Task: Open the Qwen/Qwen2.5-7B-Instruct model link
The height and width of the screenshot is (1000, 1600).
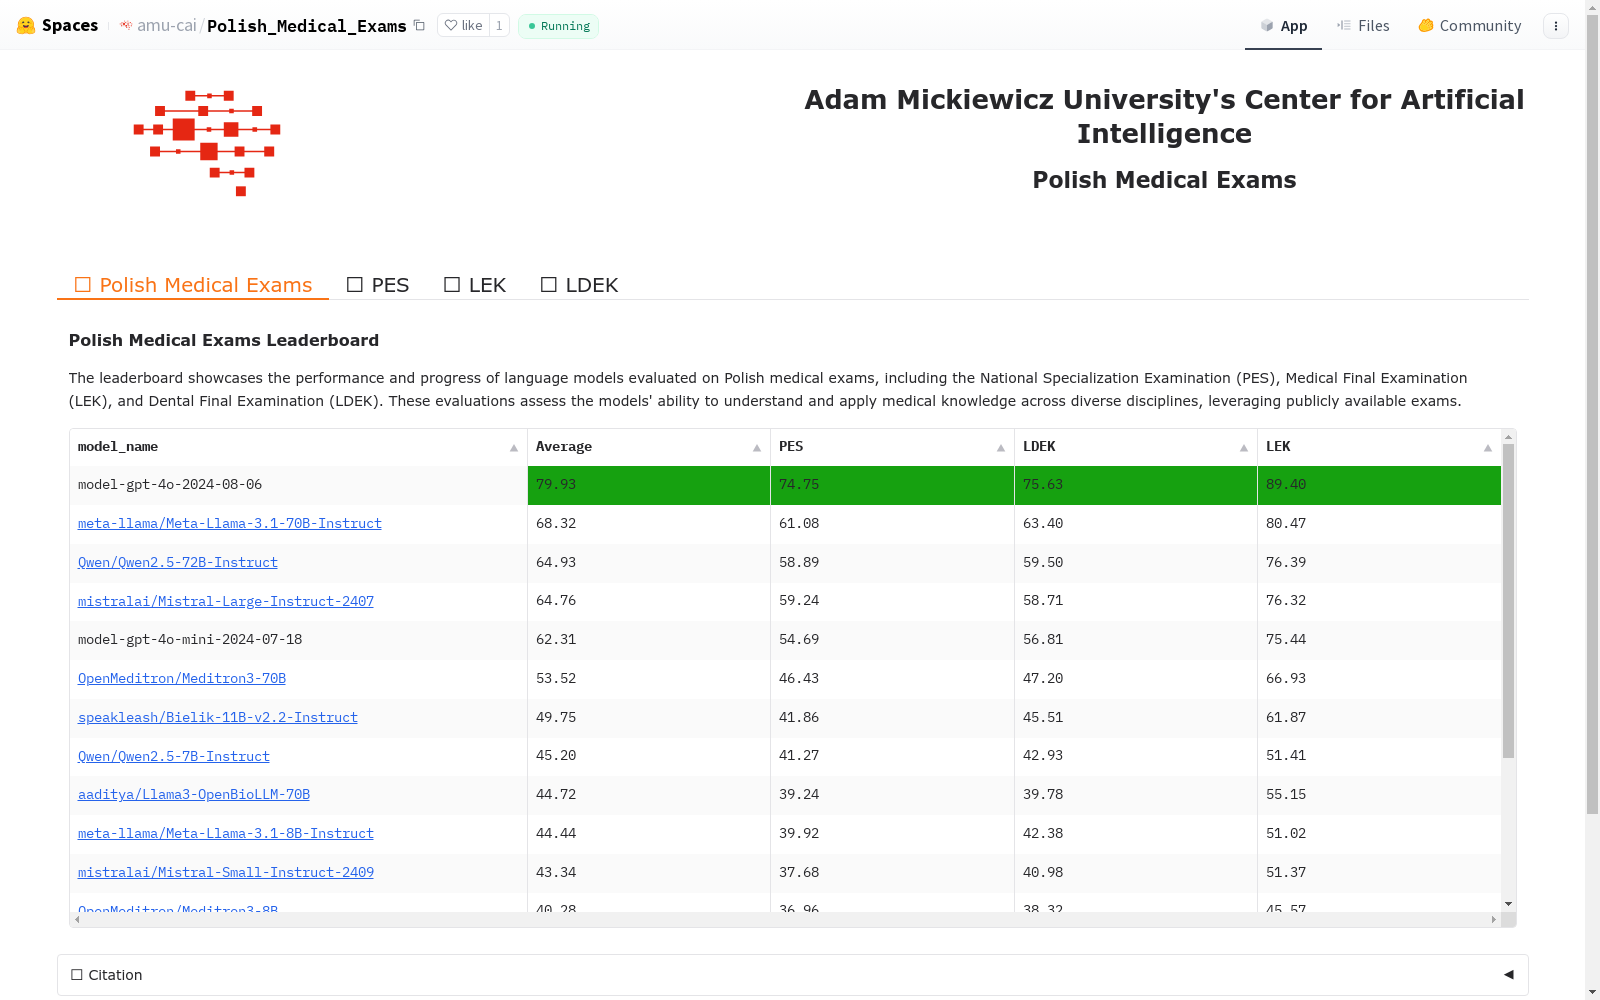Action: tap(174, 756)
